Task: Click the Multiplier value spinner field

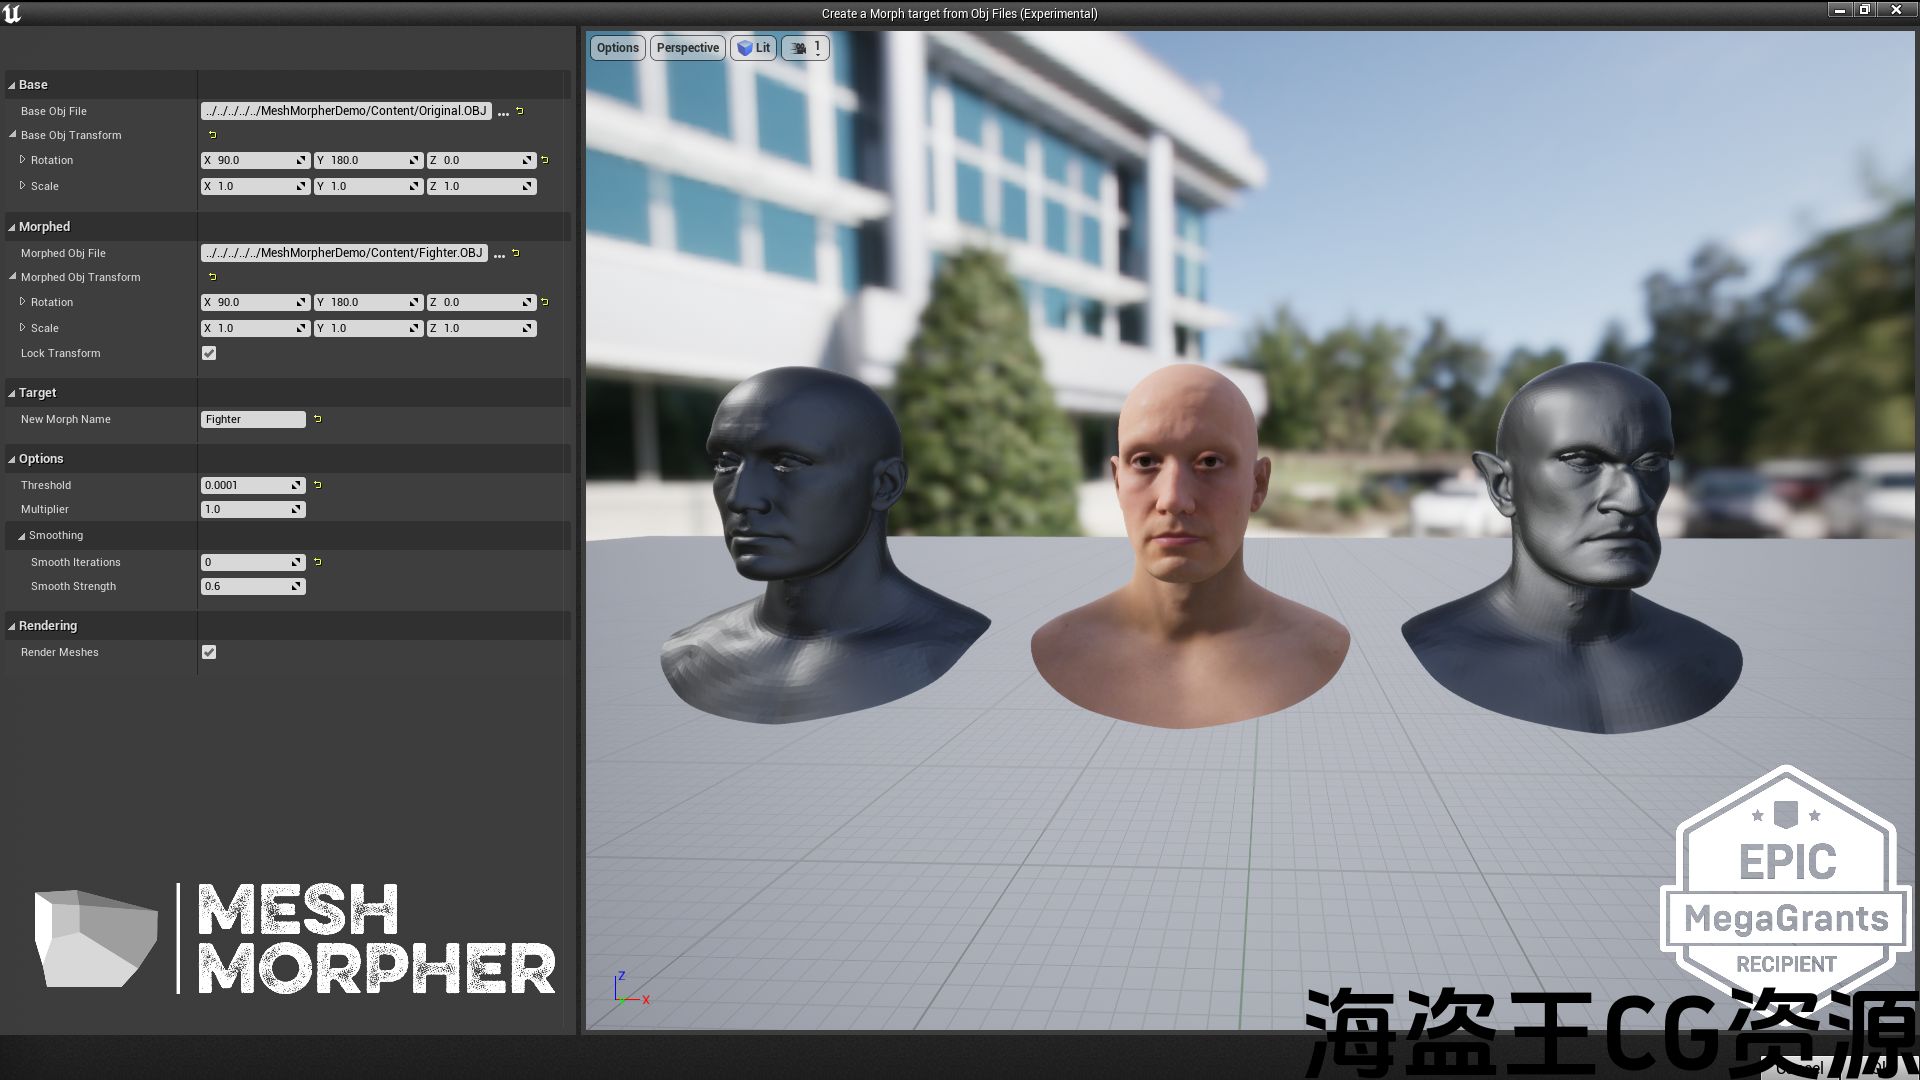Action: point(248,509)
